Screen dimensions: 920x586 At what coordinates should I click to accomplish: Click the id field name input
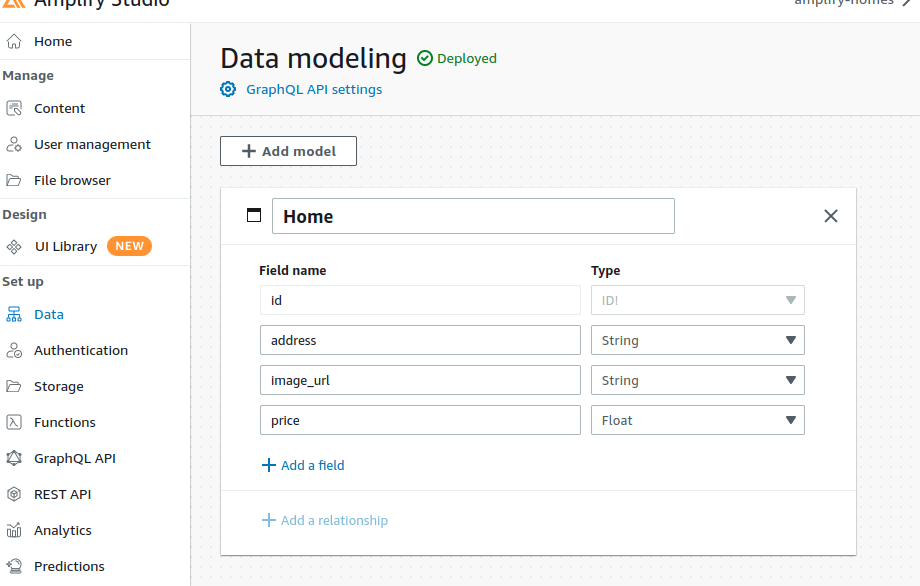point(420,300)
